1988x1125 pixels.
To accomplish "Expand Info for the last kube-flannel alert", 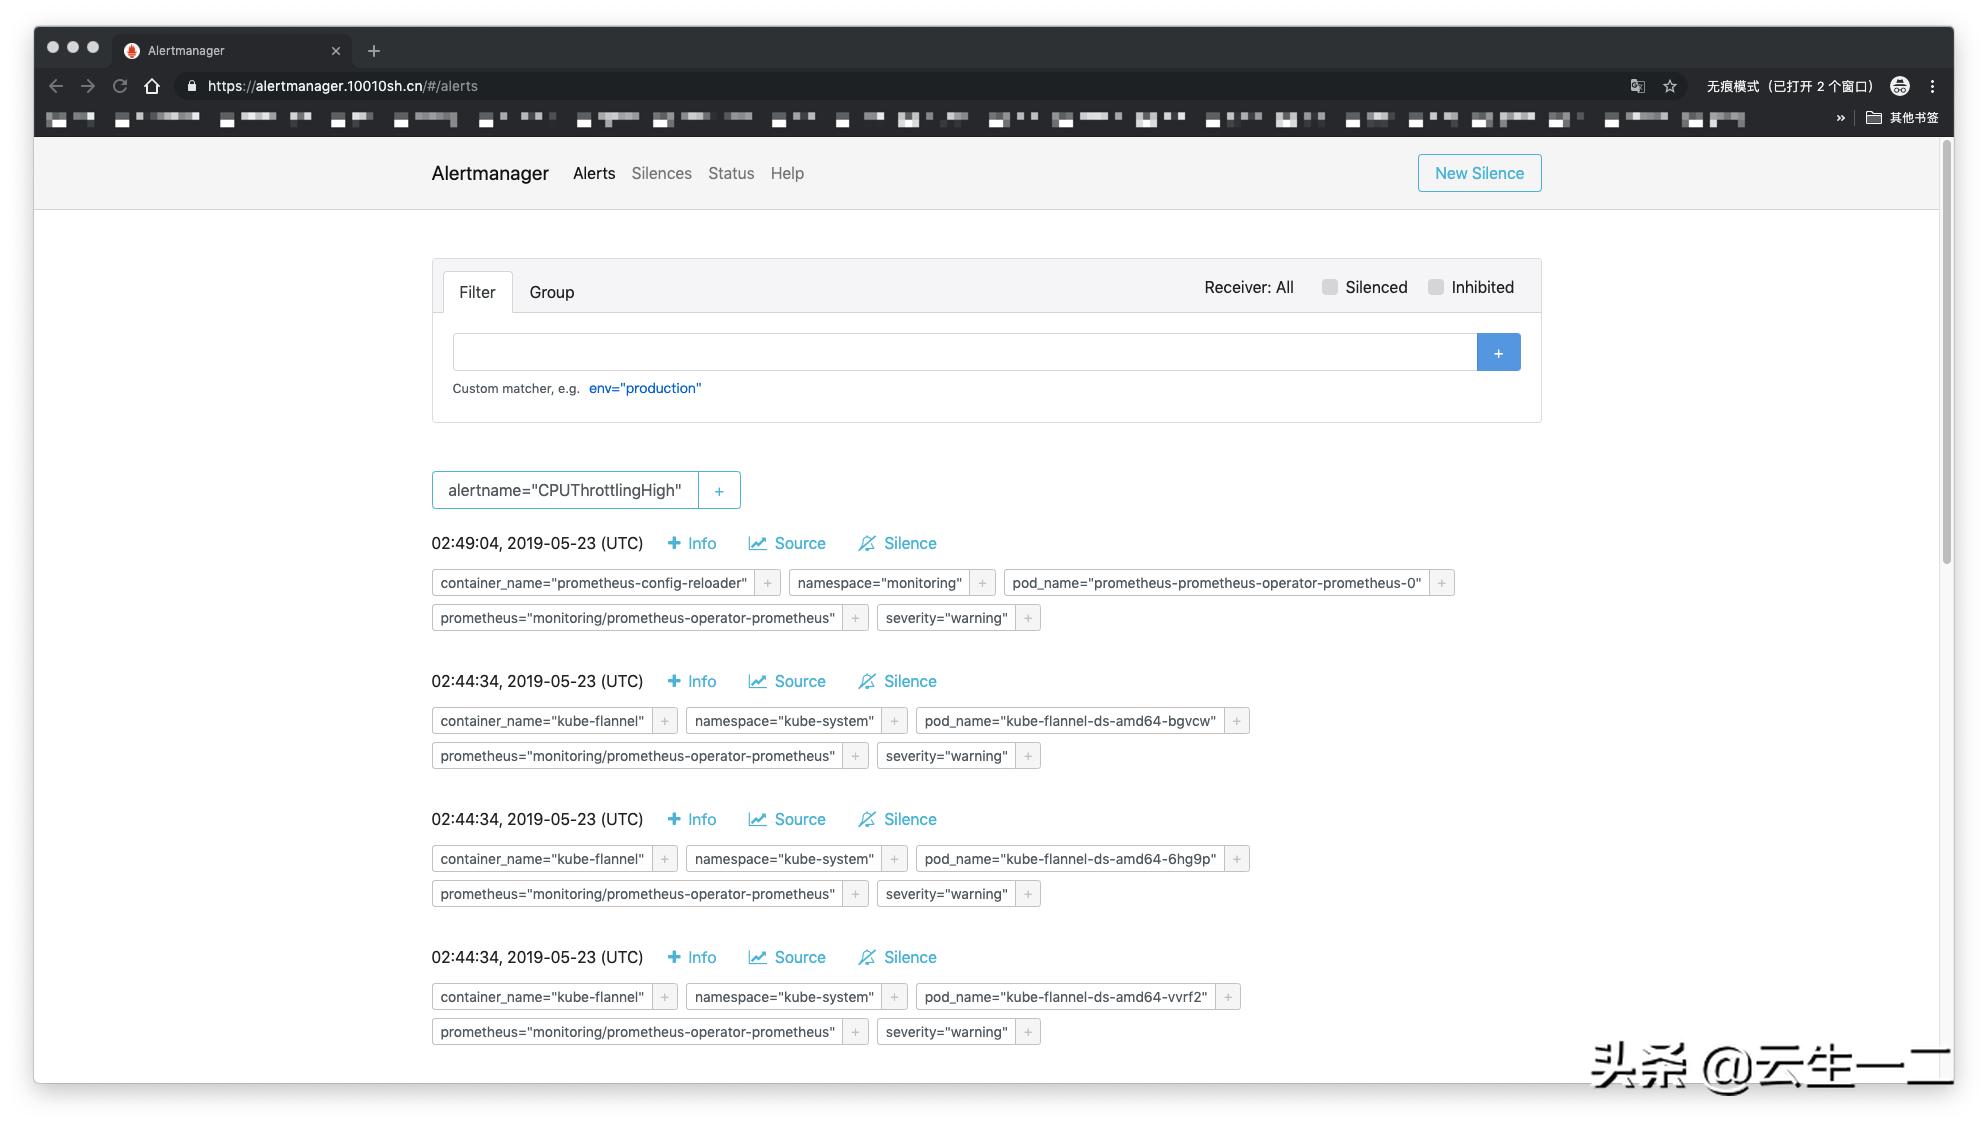I will pos(691,957).
